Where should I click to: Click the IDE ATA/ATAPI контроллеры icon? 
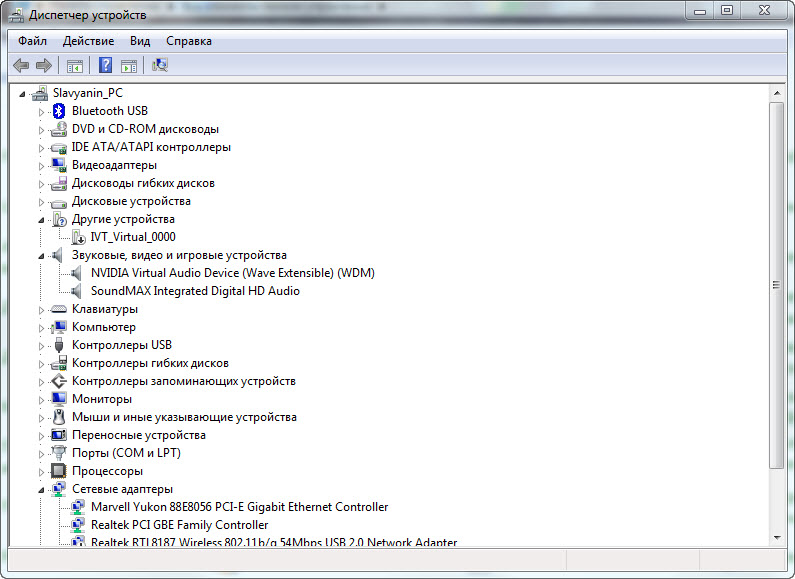[59, 148]
